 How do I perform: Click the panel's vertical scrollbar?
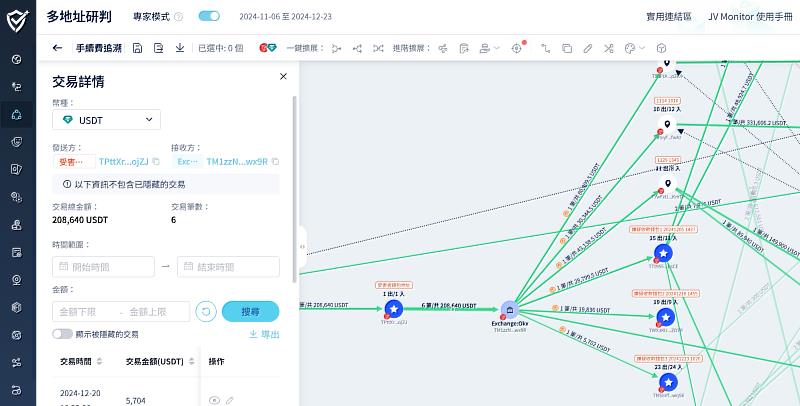pos(294,189)
